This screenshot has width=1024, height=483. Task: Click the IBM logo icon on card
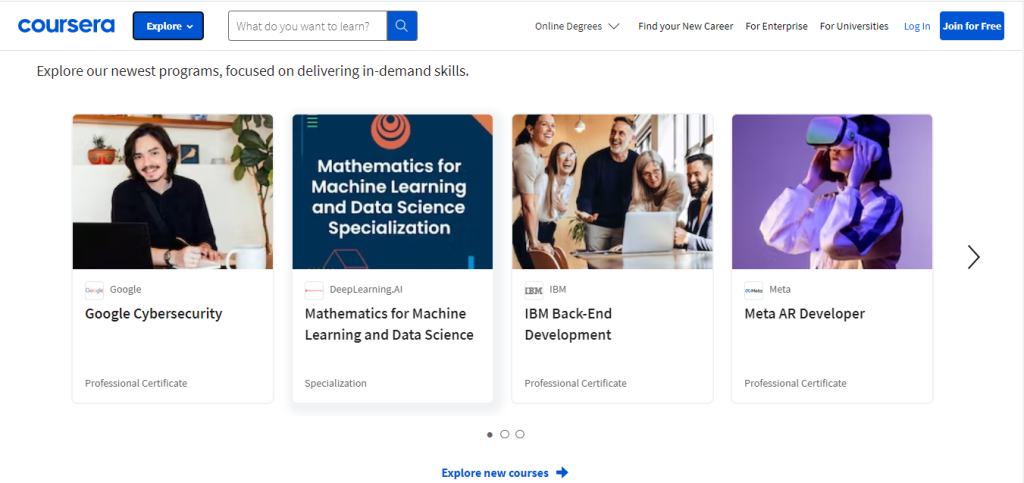[x=534, y=290]
